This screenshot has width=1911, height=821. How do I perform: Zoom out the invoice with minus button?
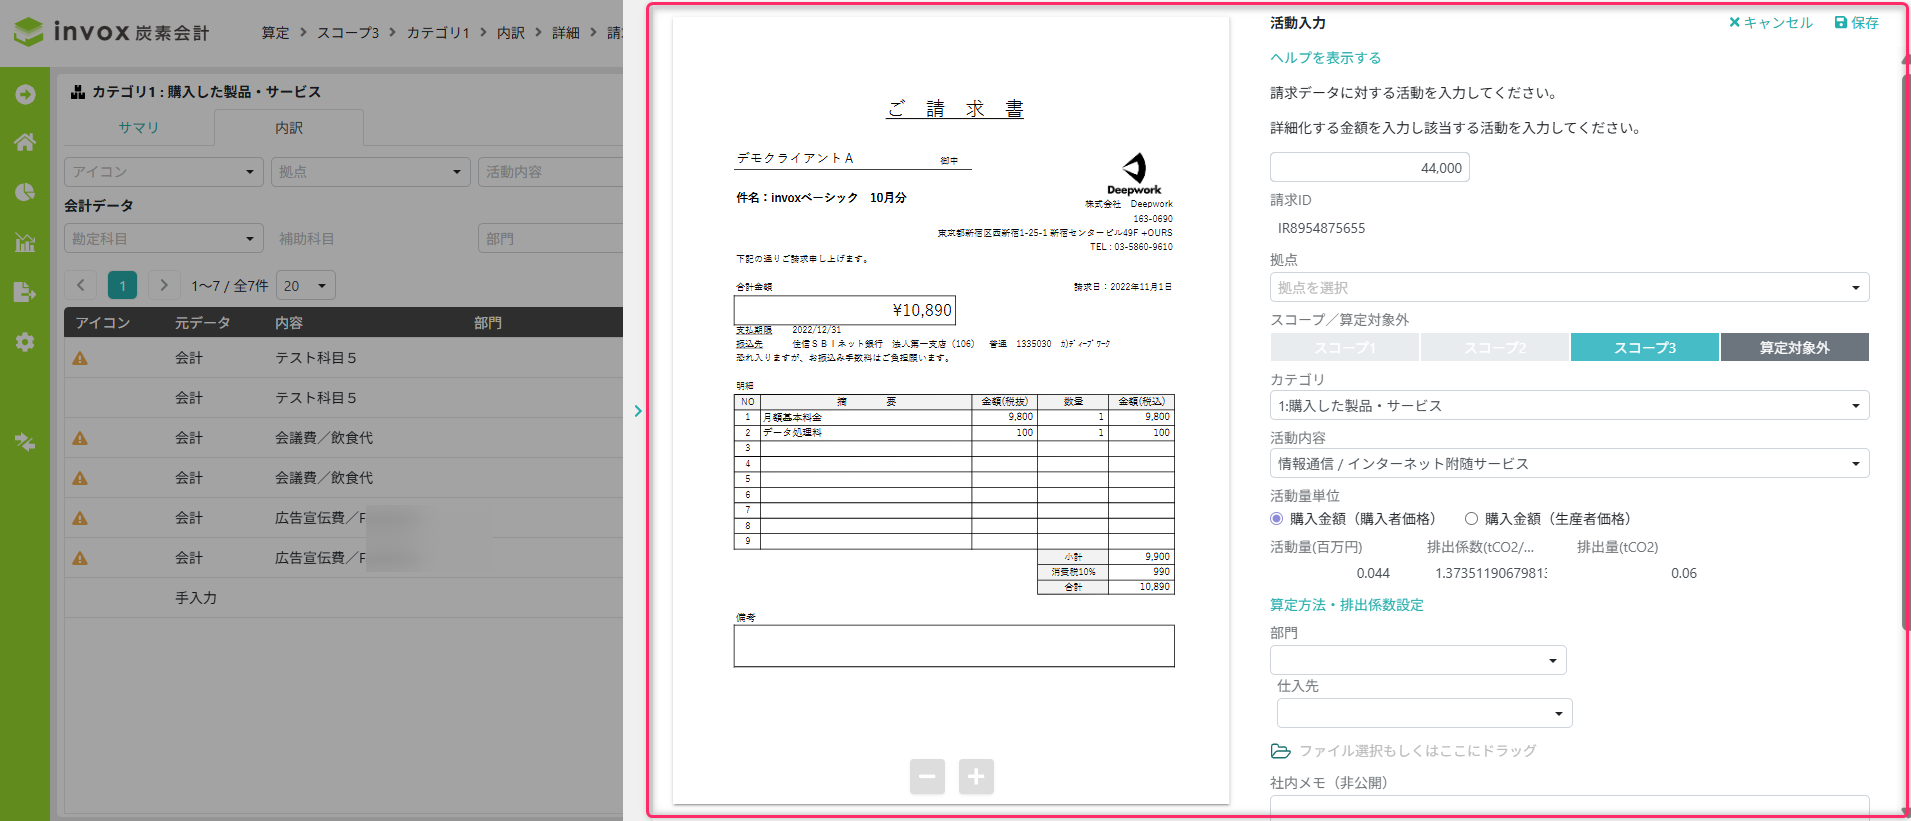tap(927, 776)
